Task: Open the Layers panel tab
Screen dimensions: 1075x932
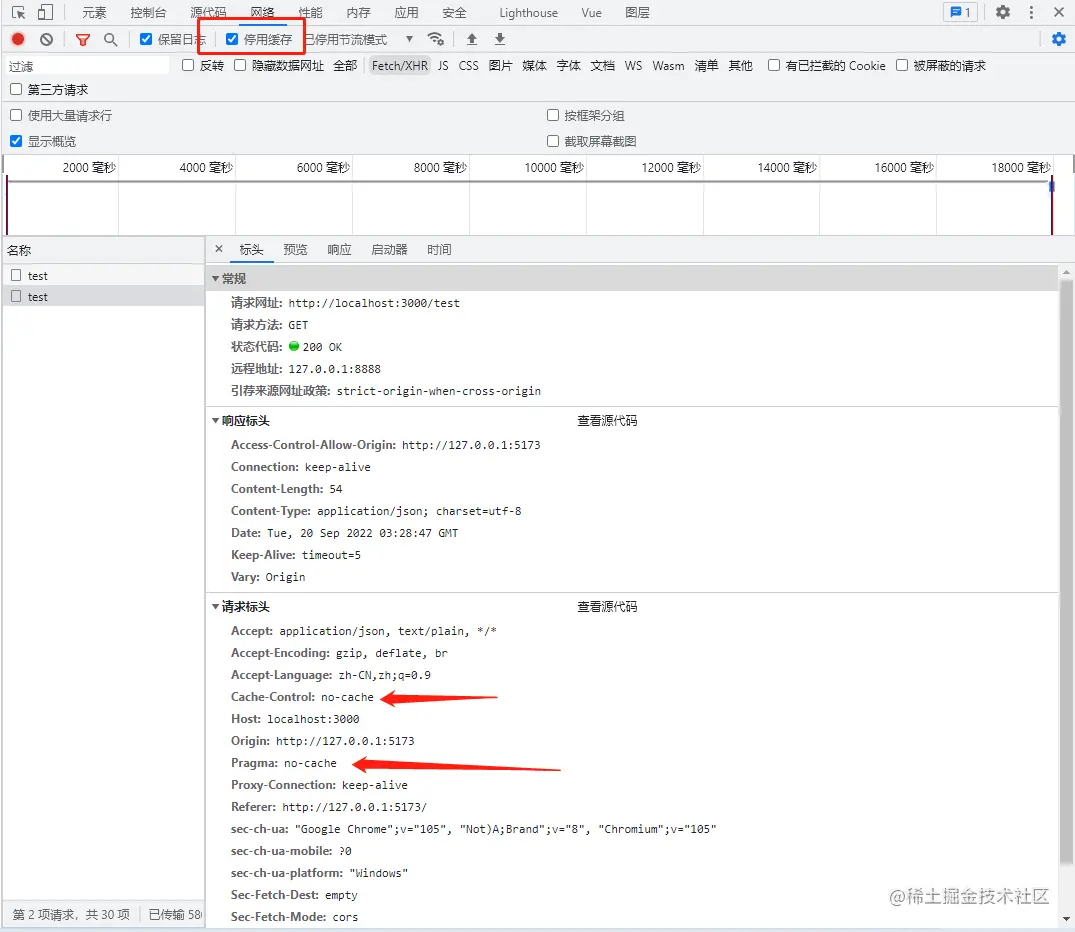Action: [x=638, y=12]
